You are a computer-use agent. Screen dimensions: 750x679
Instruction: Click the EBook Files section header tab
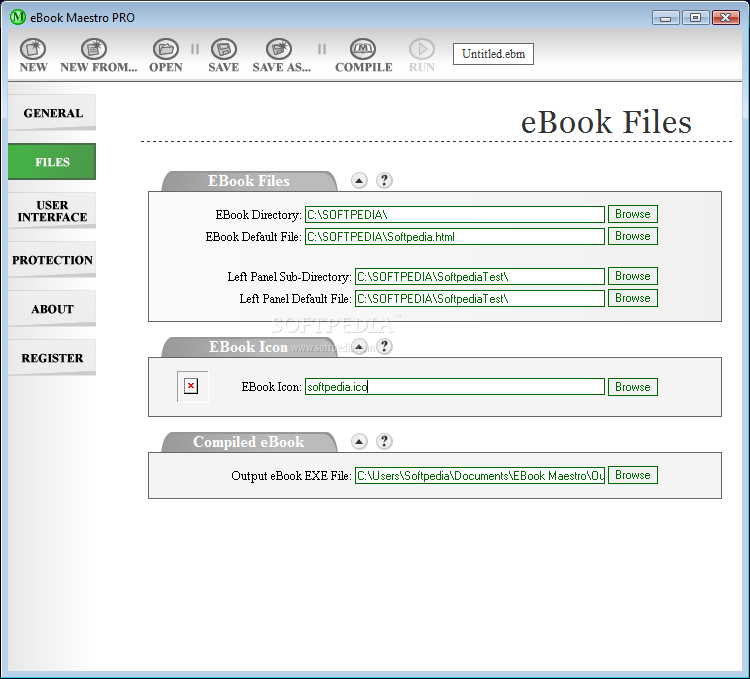tap(249, 181)
